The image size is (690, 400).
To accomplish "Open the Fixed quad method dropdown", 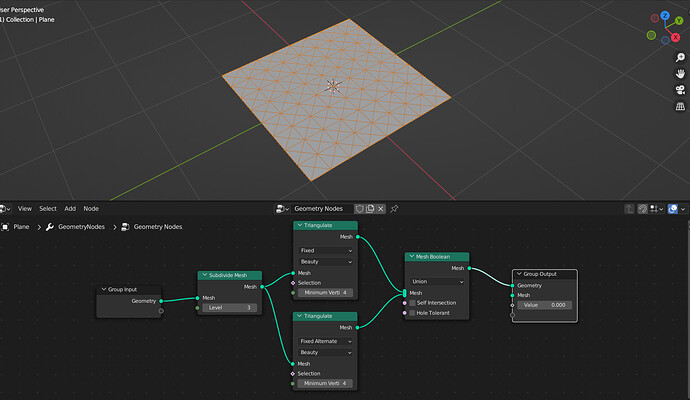I will click(x=326, y=250).
